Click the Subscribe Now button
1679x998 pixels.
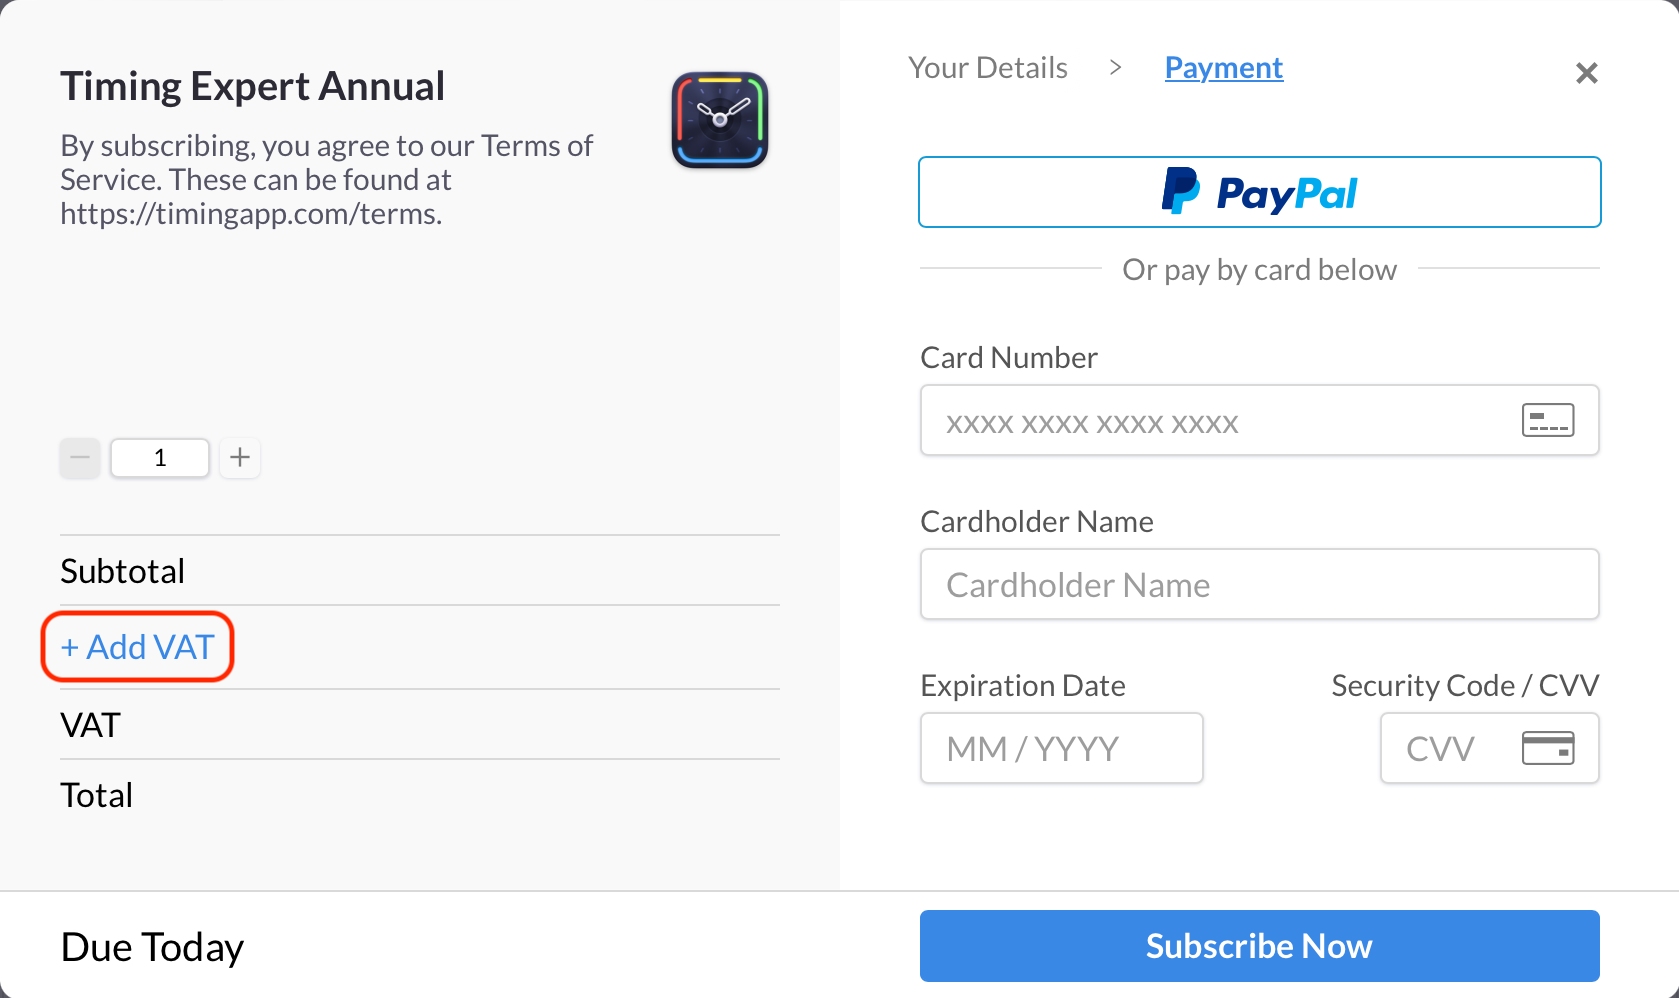tap(1259, 945)
